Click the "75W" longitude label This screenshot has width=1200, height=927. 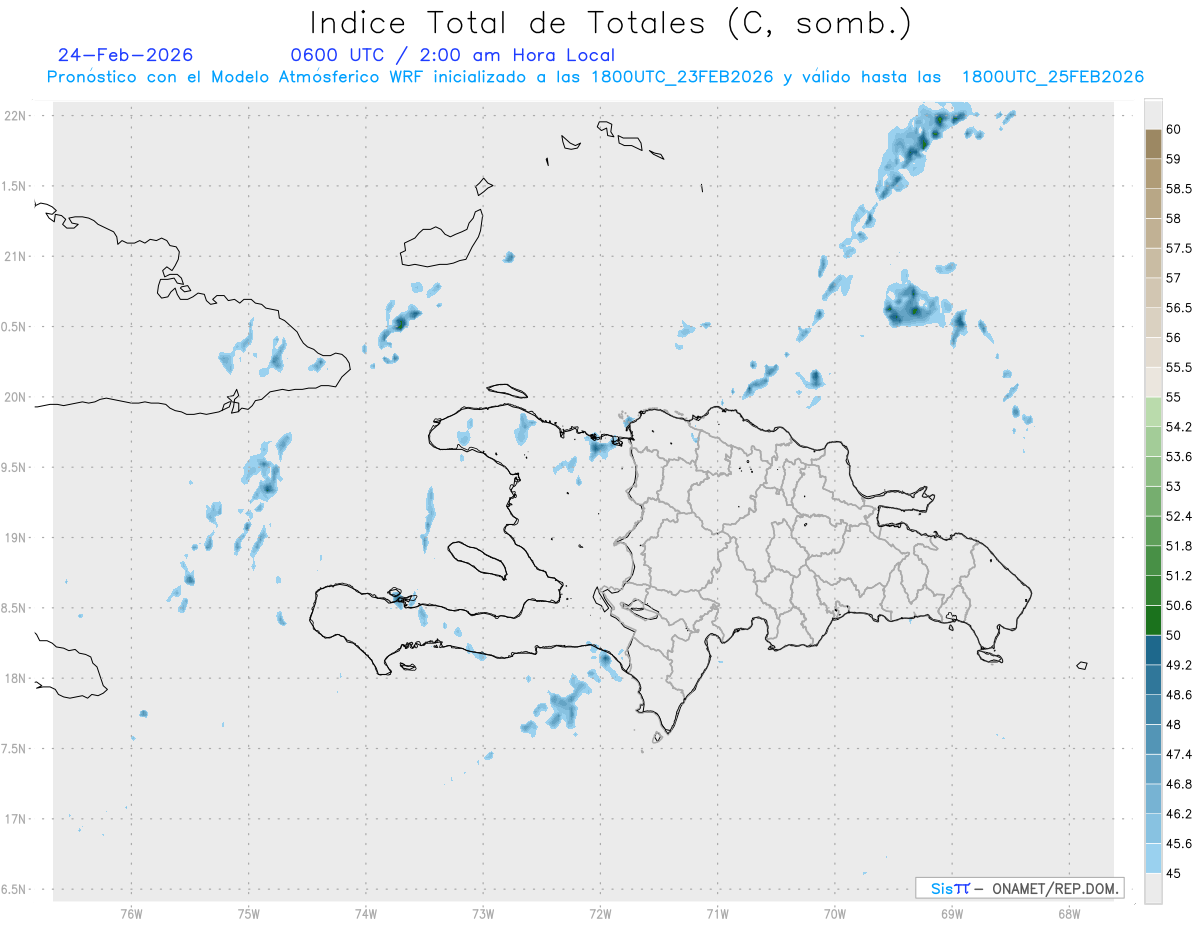249,914
